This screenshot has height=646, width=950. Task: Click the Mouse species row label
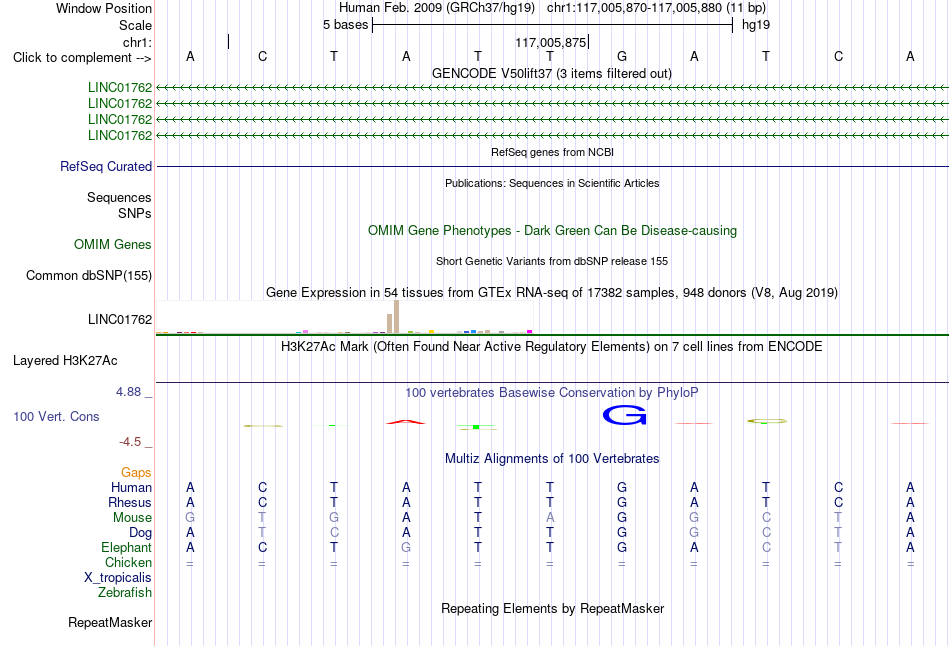[132, 518]
